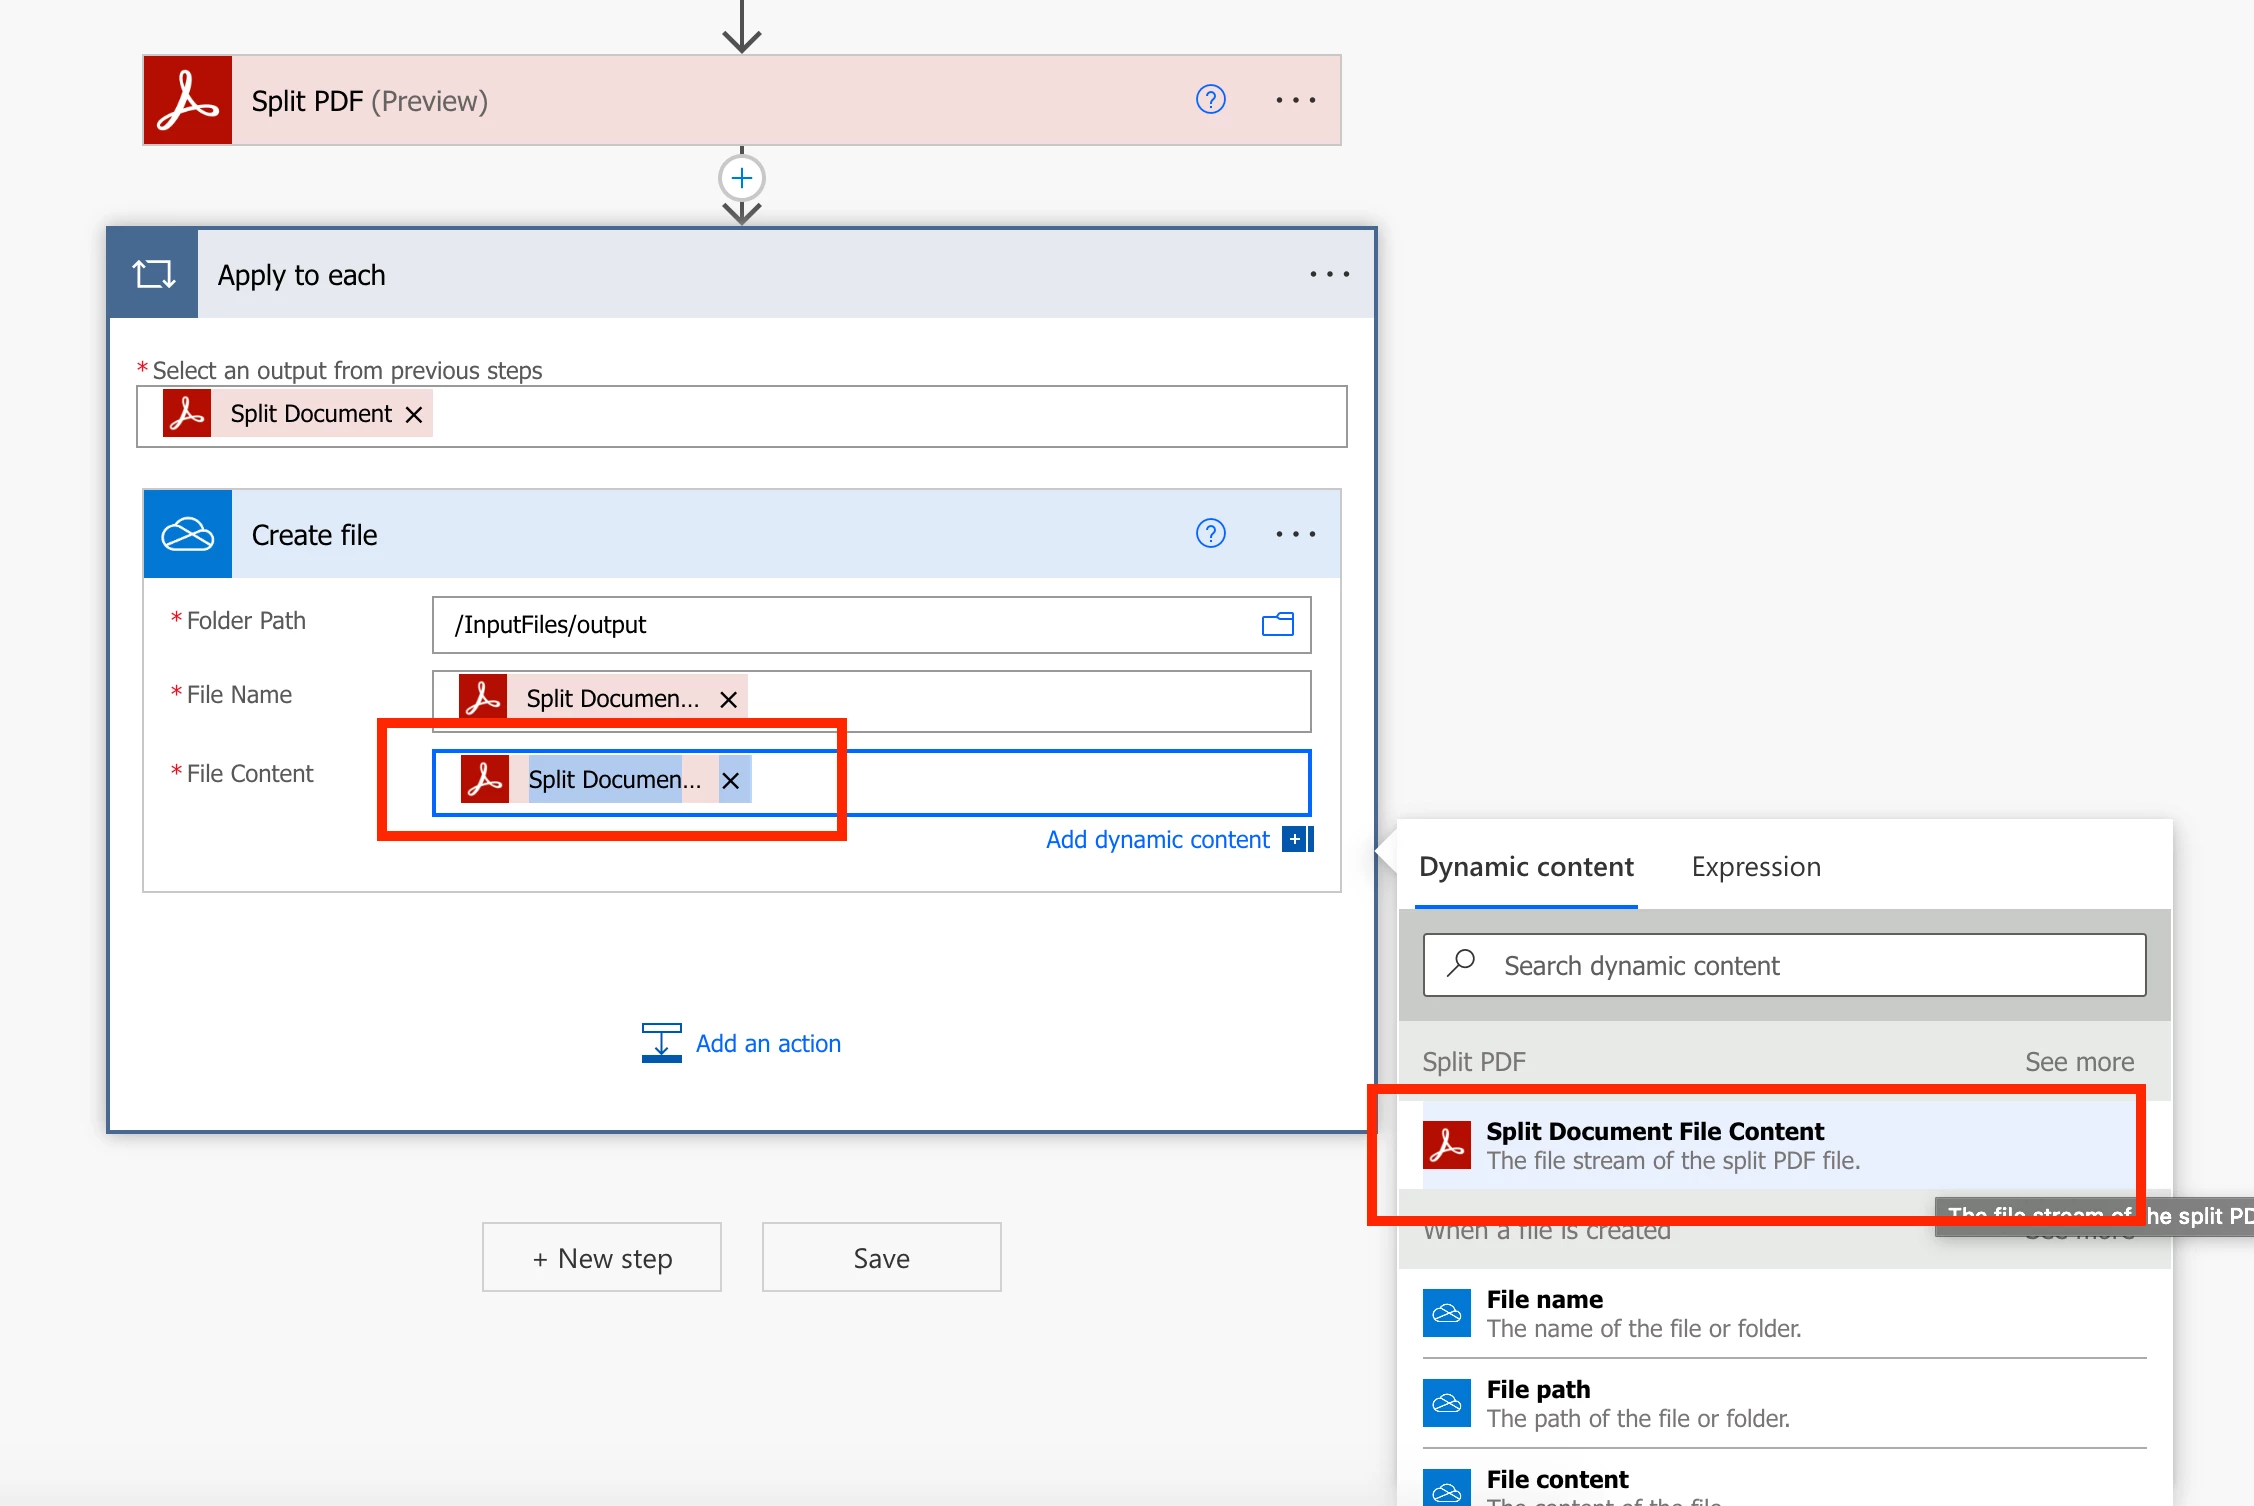Click the Save button
Screen dimensions: 2254x1506
coord(881,1258)
